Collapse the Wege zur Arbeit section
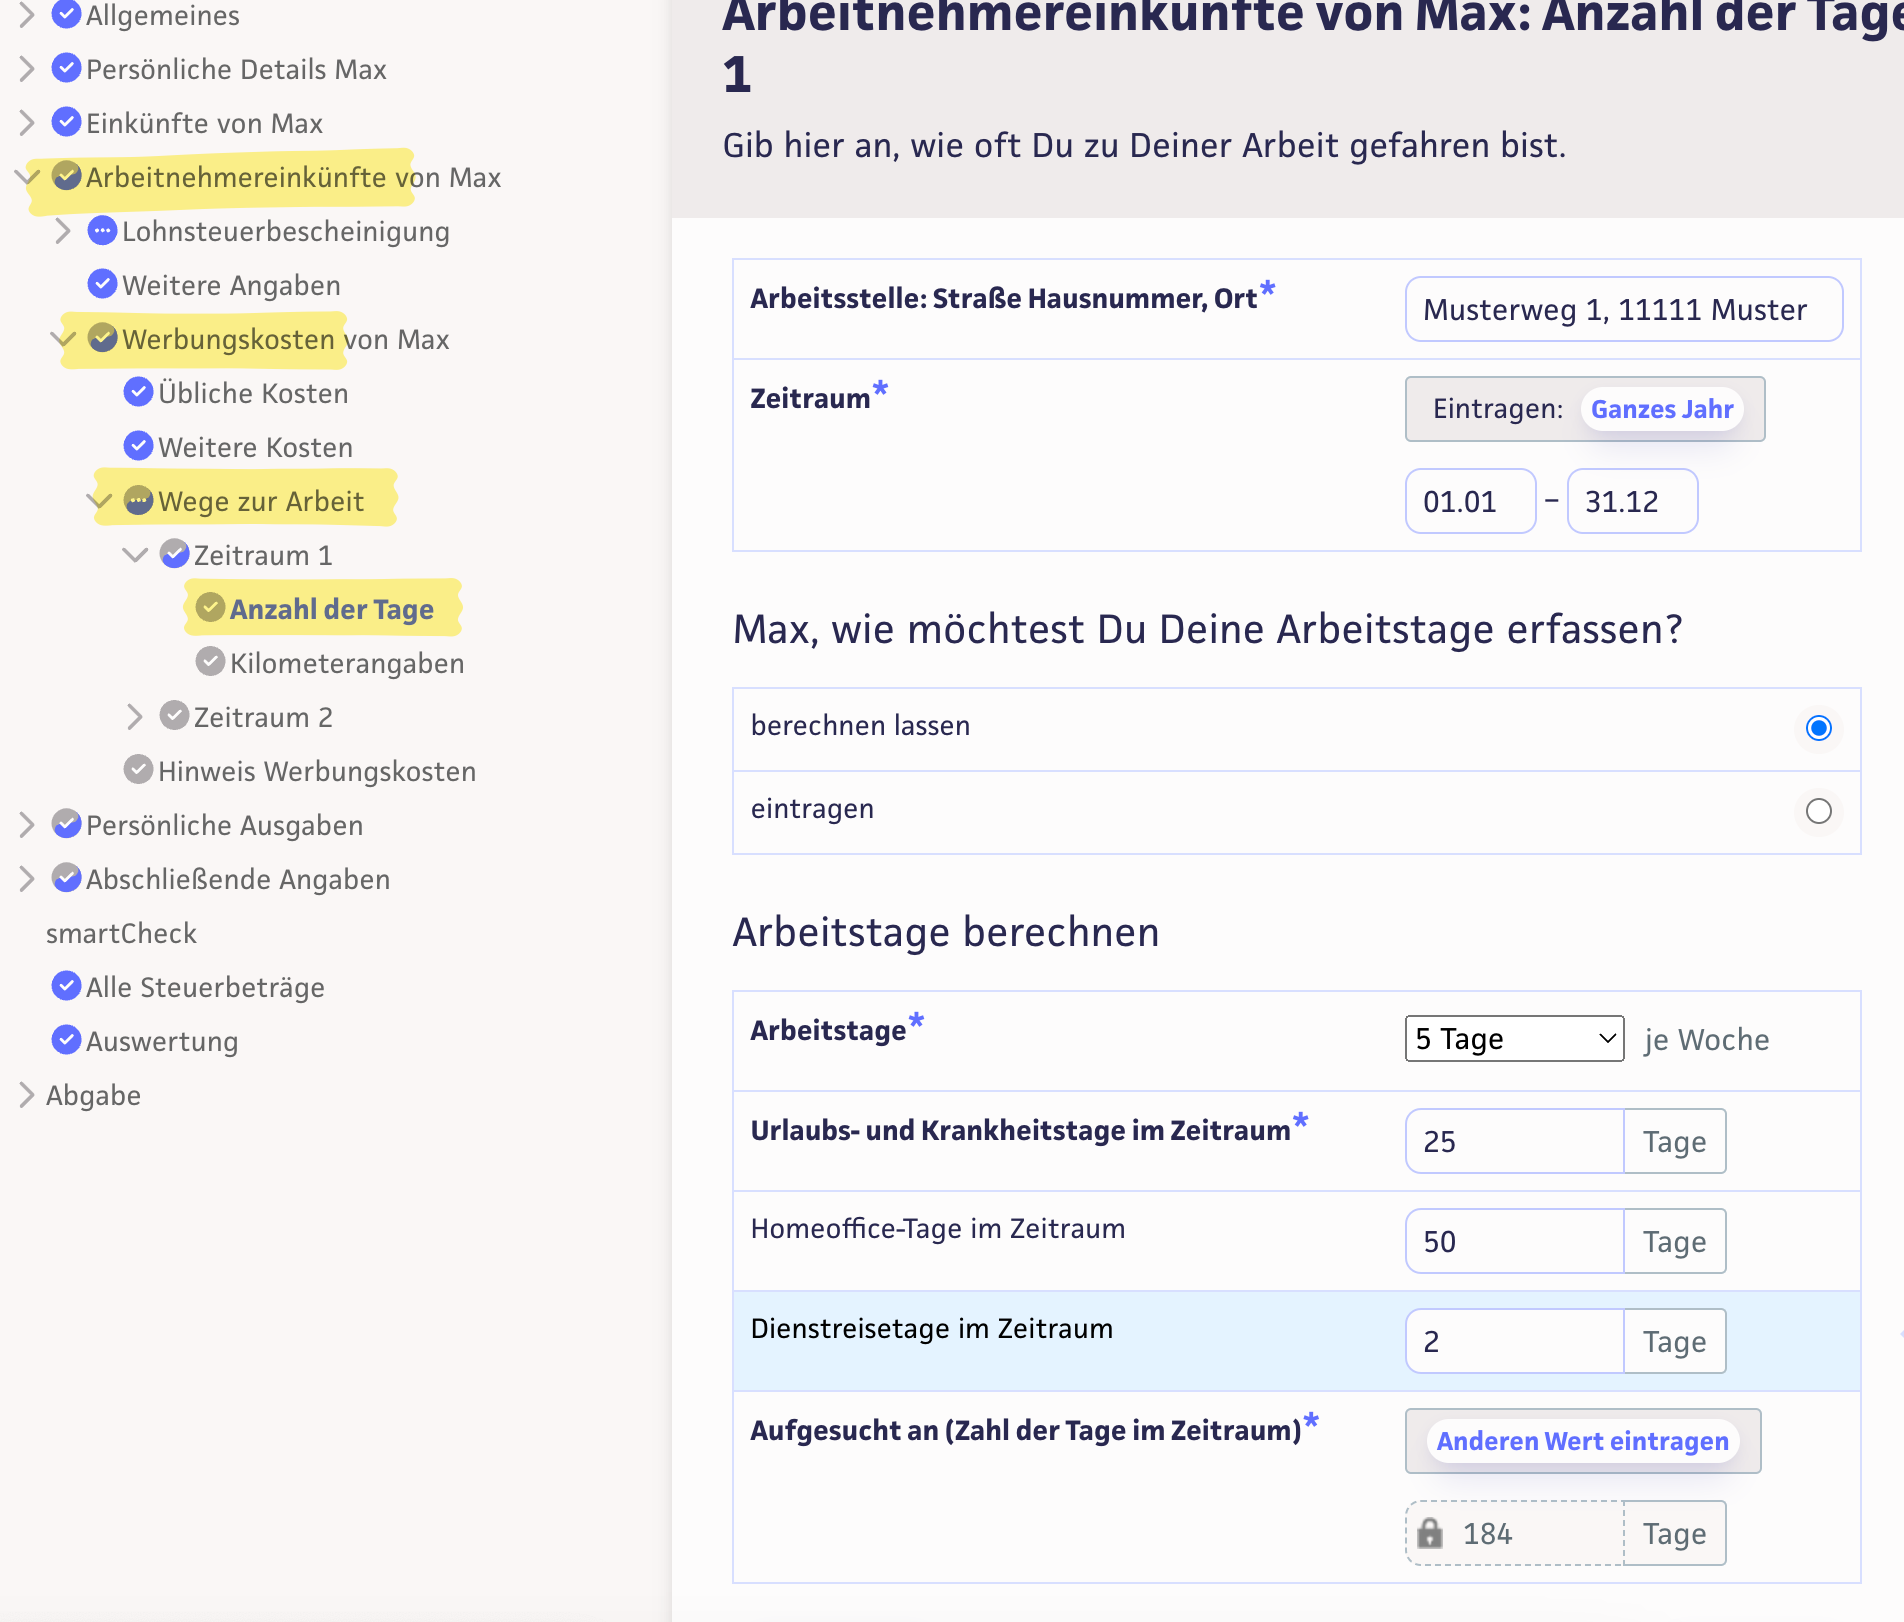This screenshot has width=1904, height=1622. point(99,500)
